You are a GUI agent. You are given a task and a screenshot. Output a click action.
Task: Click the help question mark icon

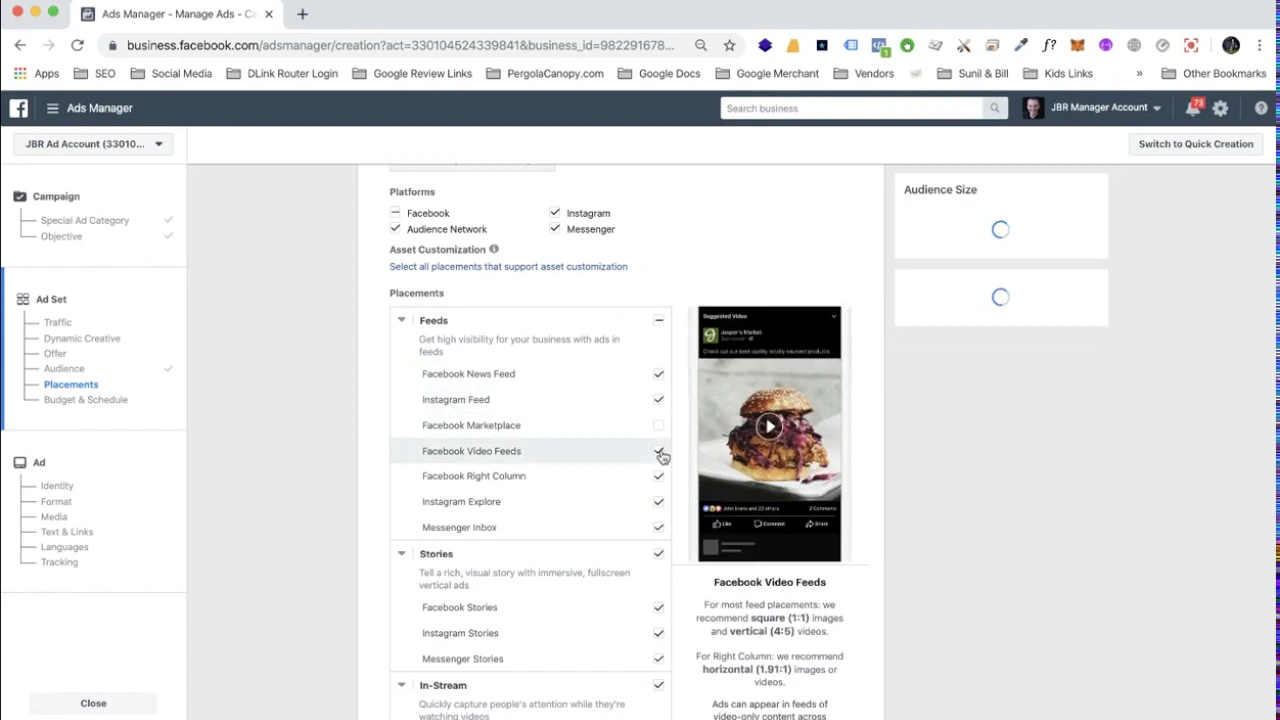click(1261, 108)
